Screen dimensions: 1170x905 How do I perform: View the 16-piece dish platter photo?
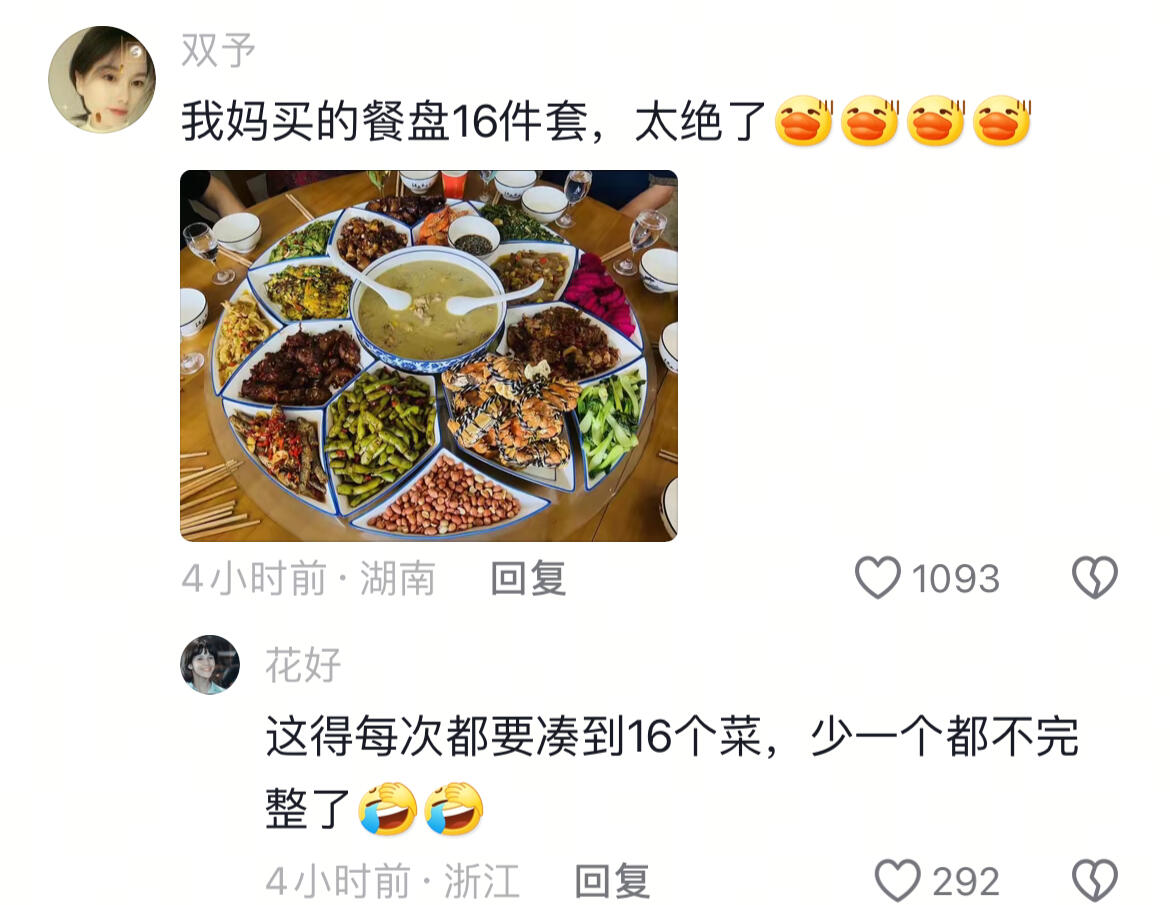tap(429, 356)
